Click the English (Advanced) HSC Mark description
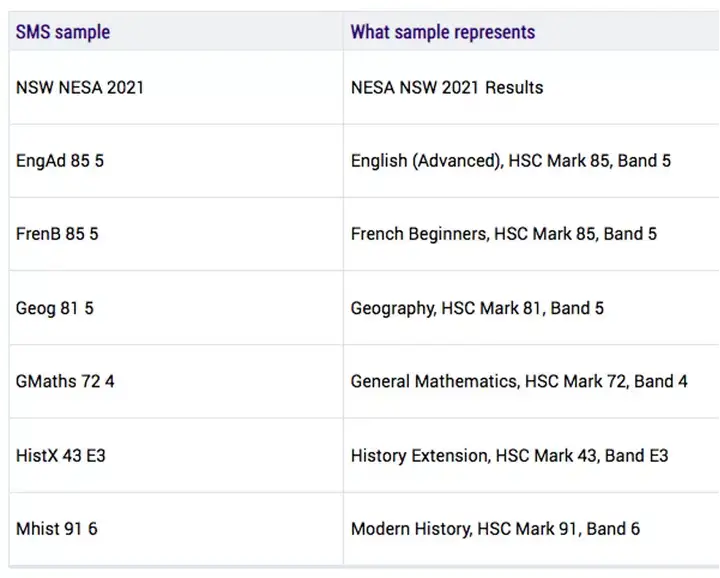 [x=510, y=161]
